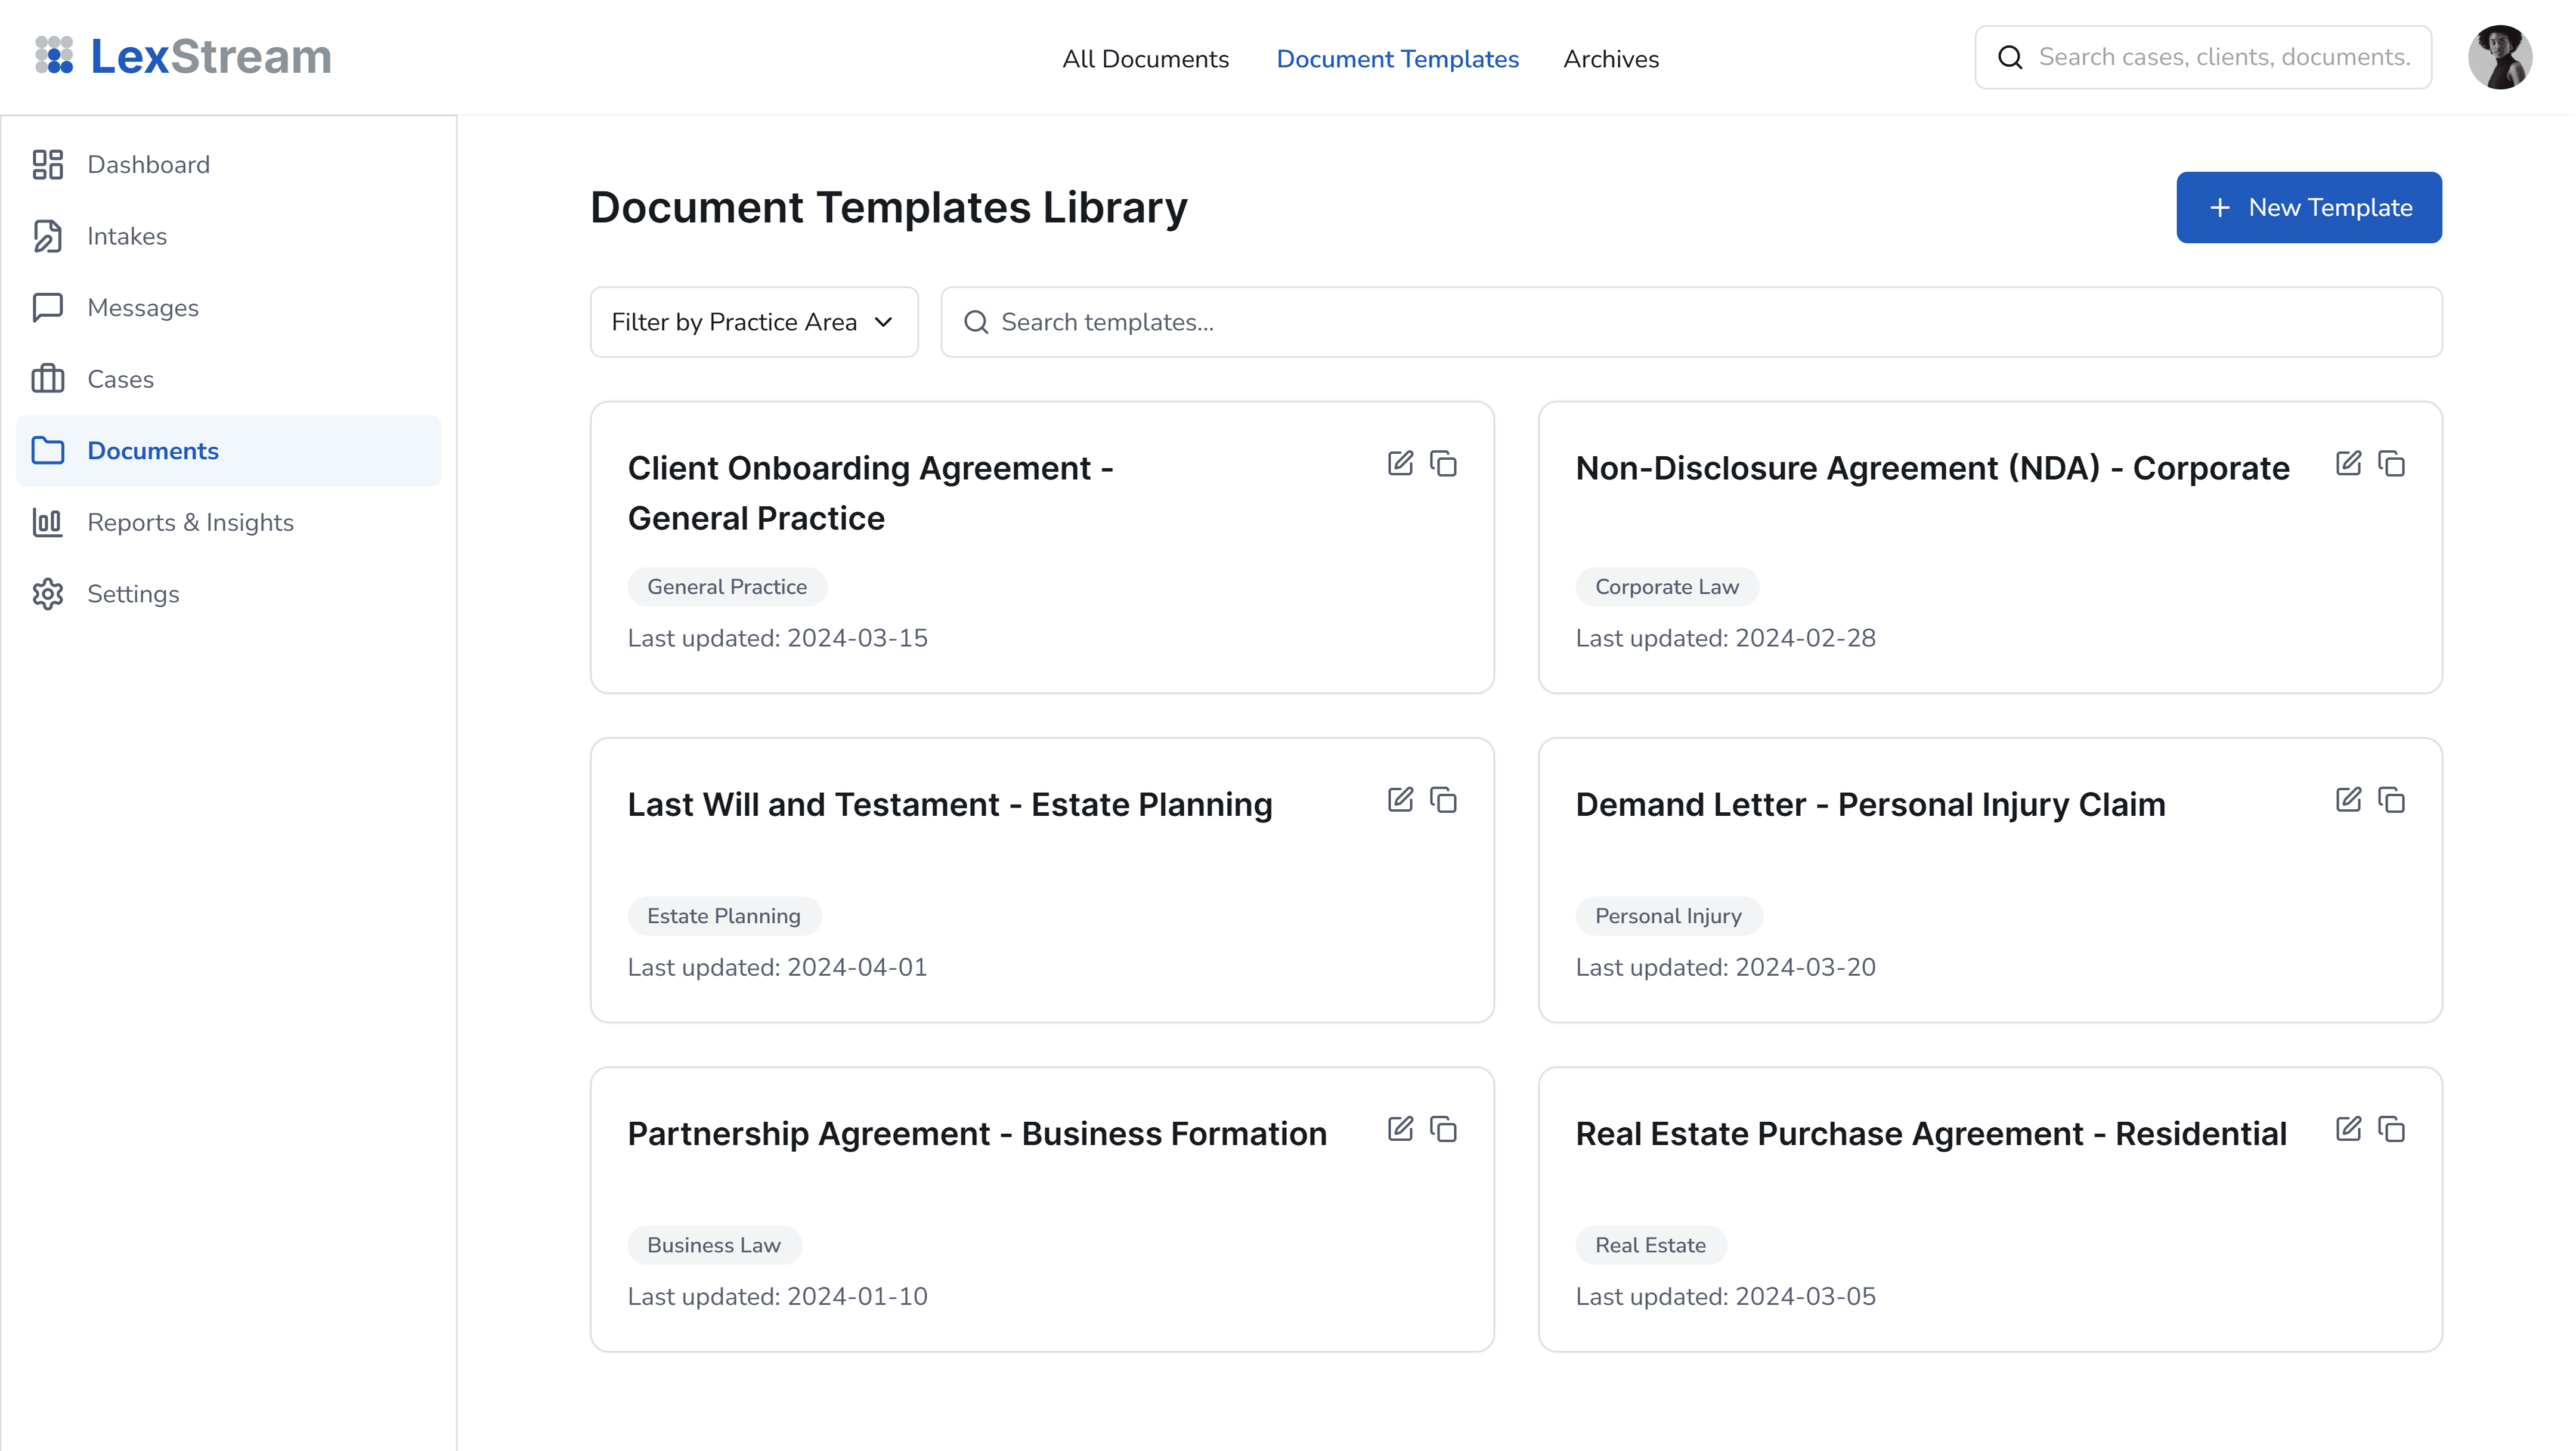The width and height of the screenshot is (2576, 1451).
Task: Open the user profile avatar
Action: coord(2499,57)
